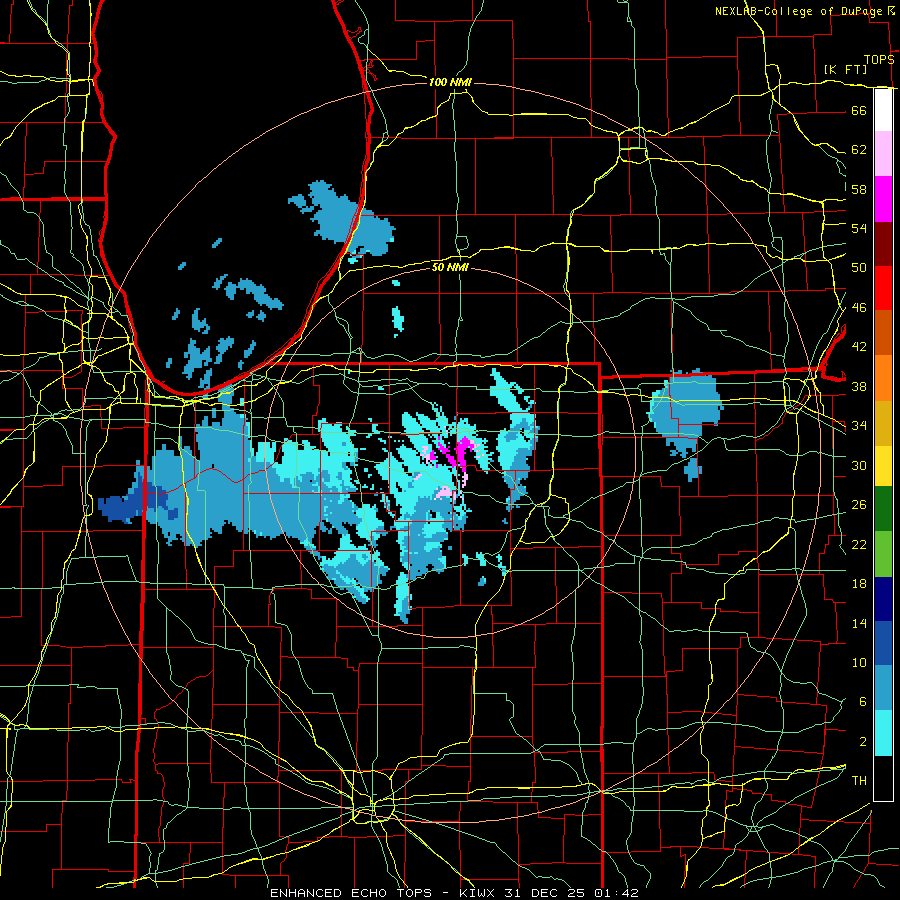The image size is (900, 900).
Task: Click the light pink legend swatch
Action: [x=883, y=154]
